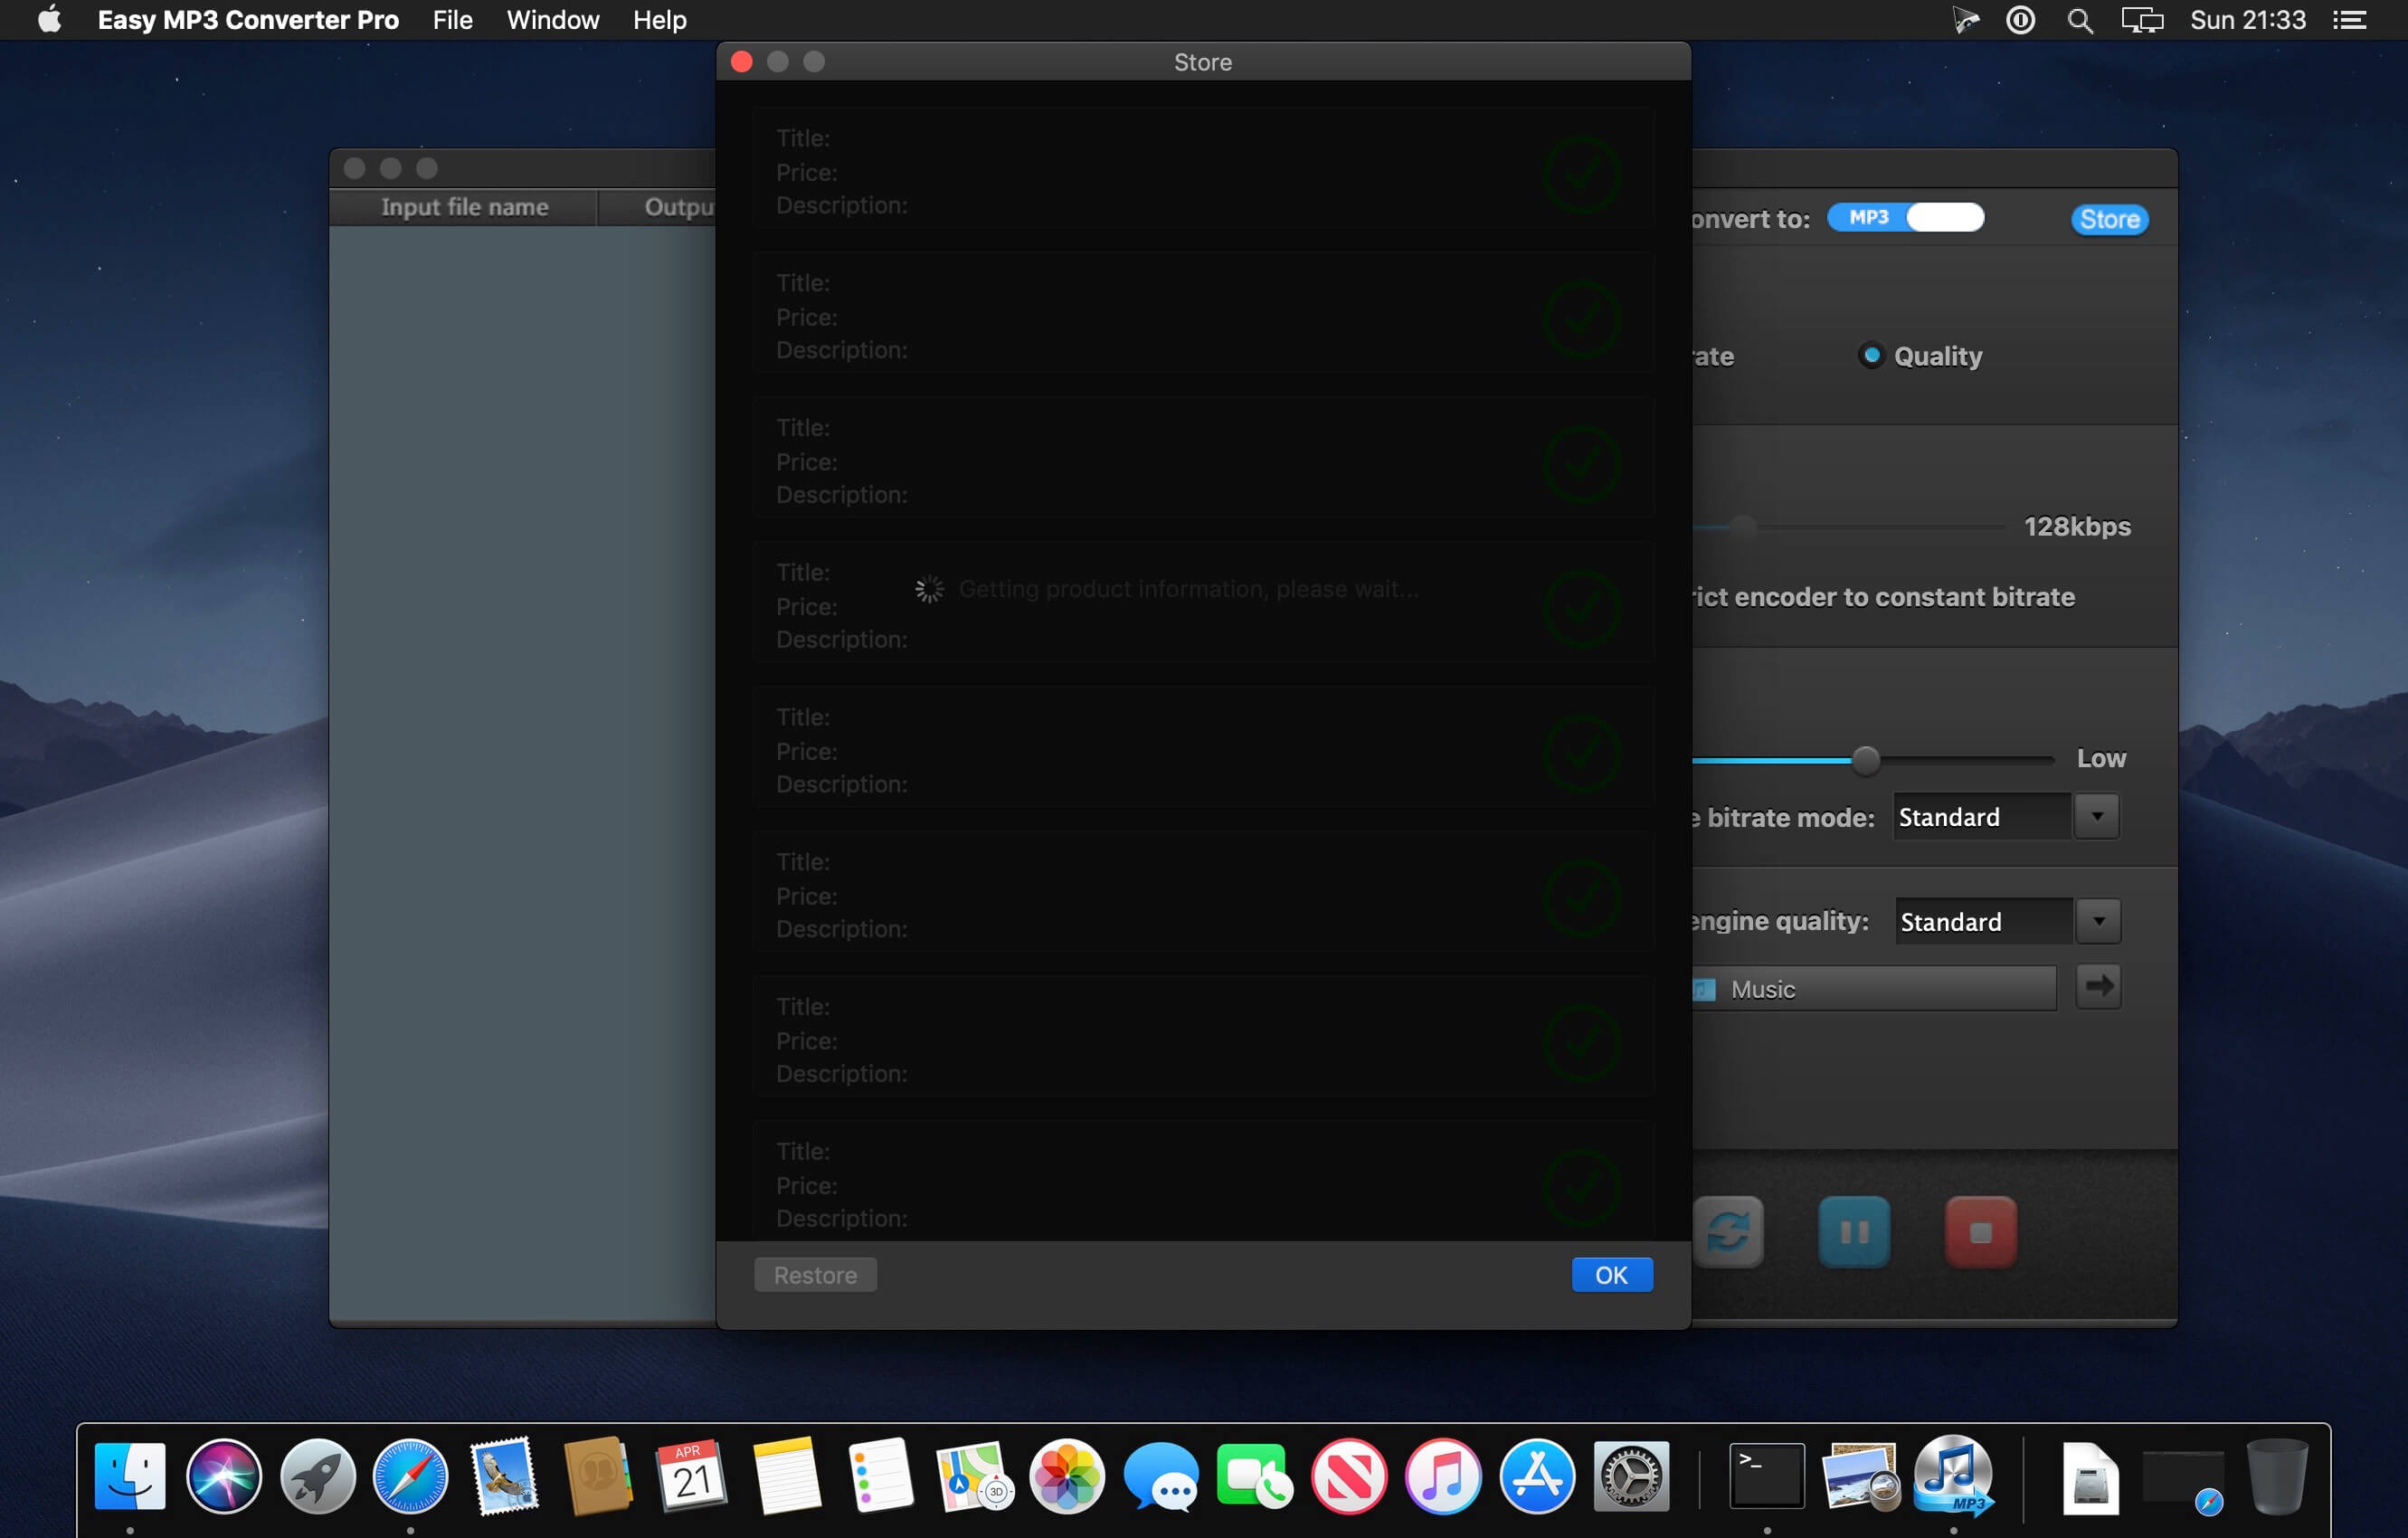The width and height of the screenshot is (2408, 1538).
Task: Open the Music app in dock
Action: click(1442, 1476)
